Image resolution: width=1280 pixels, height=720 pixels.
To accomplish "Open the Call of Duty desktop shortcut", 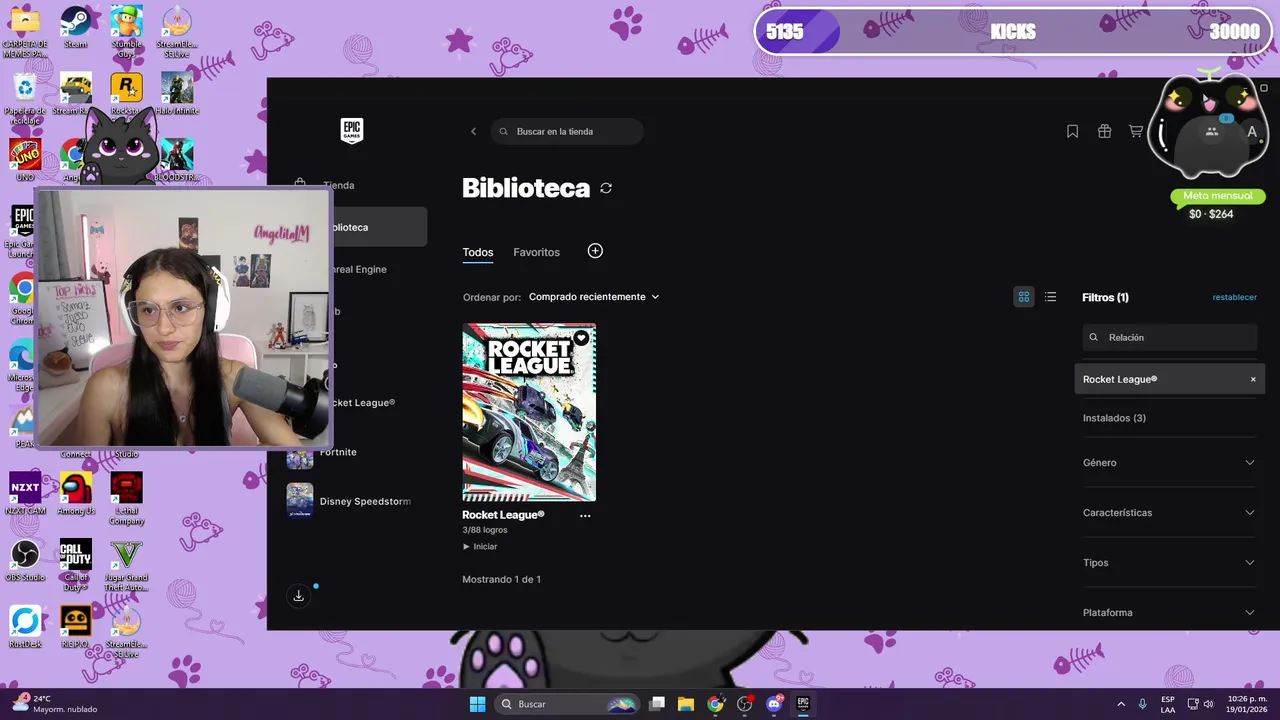I will tap(75, 565).
